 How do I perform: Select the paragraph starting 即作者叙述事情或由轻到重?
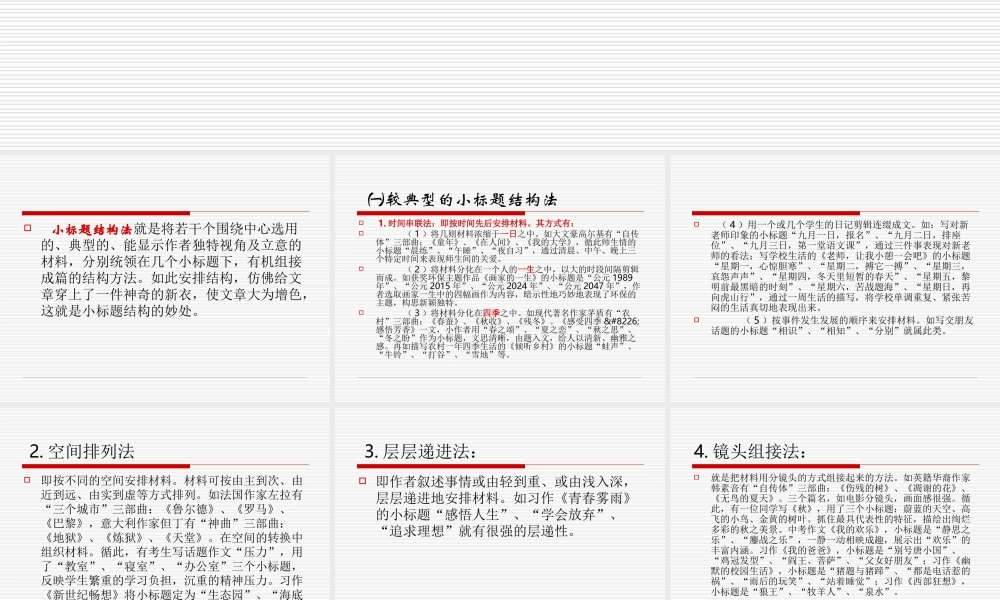coord(503,506)
